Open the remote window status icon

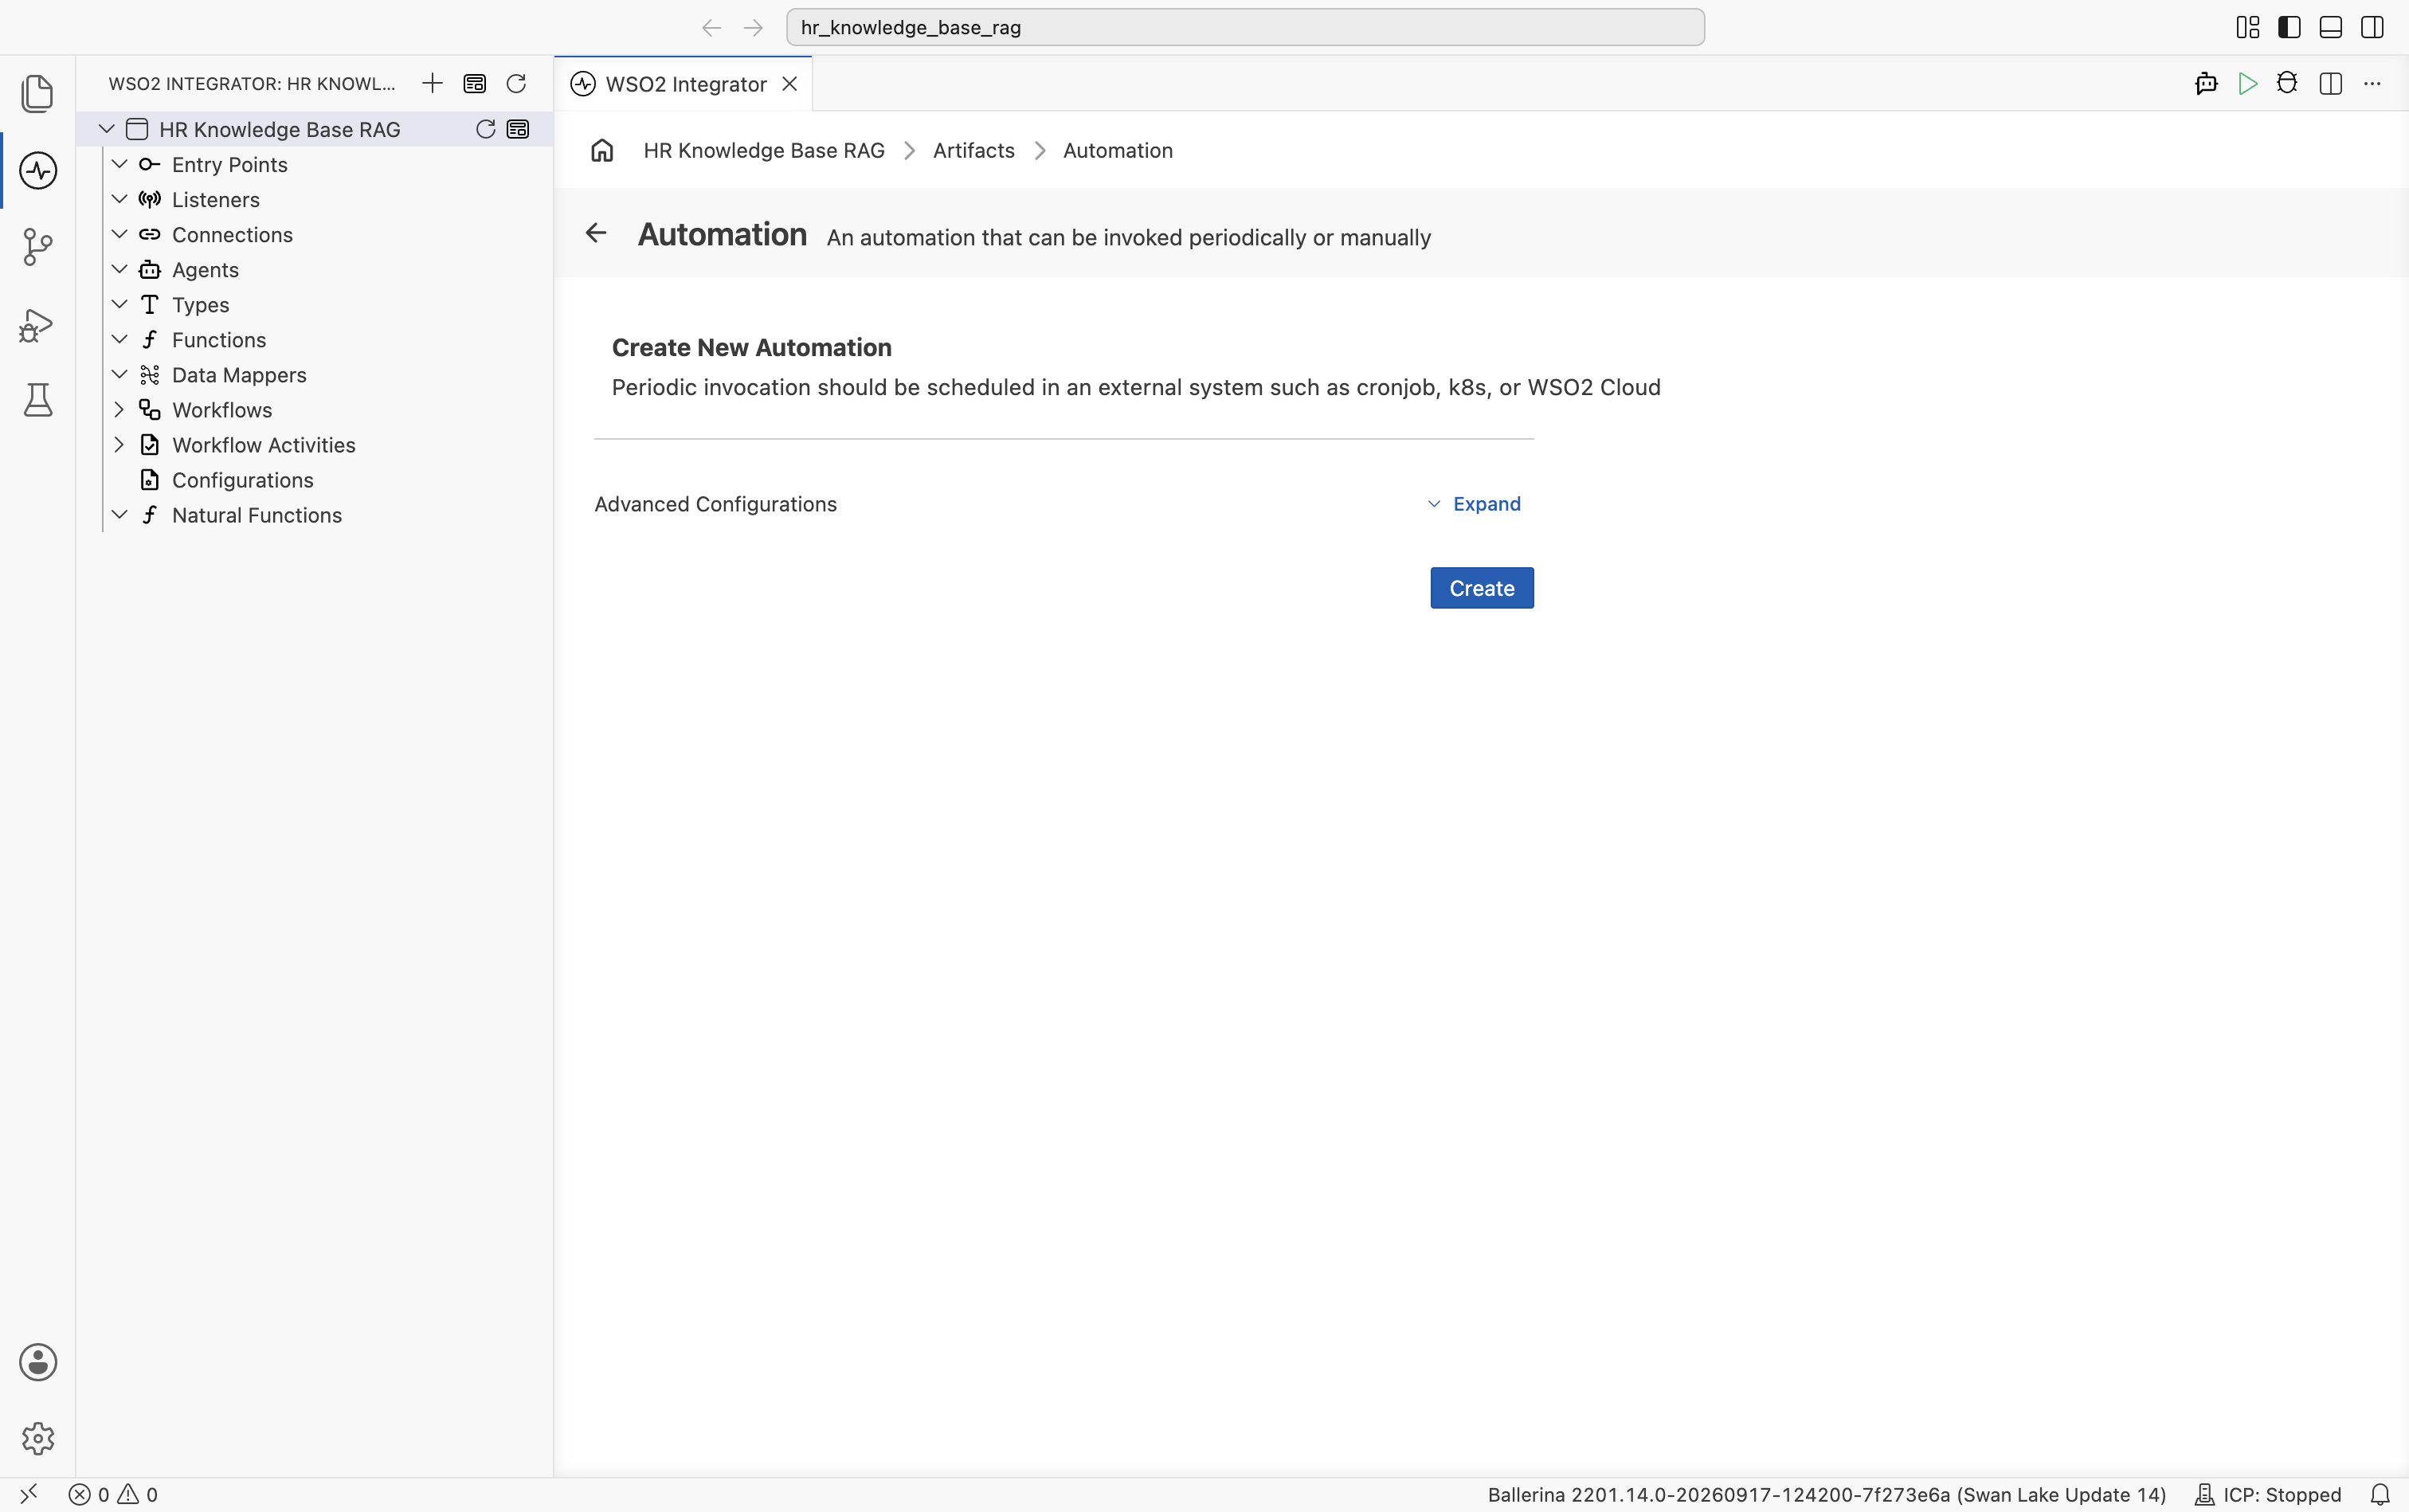[x=28, y=1494]
